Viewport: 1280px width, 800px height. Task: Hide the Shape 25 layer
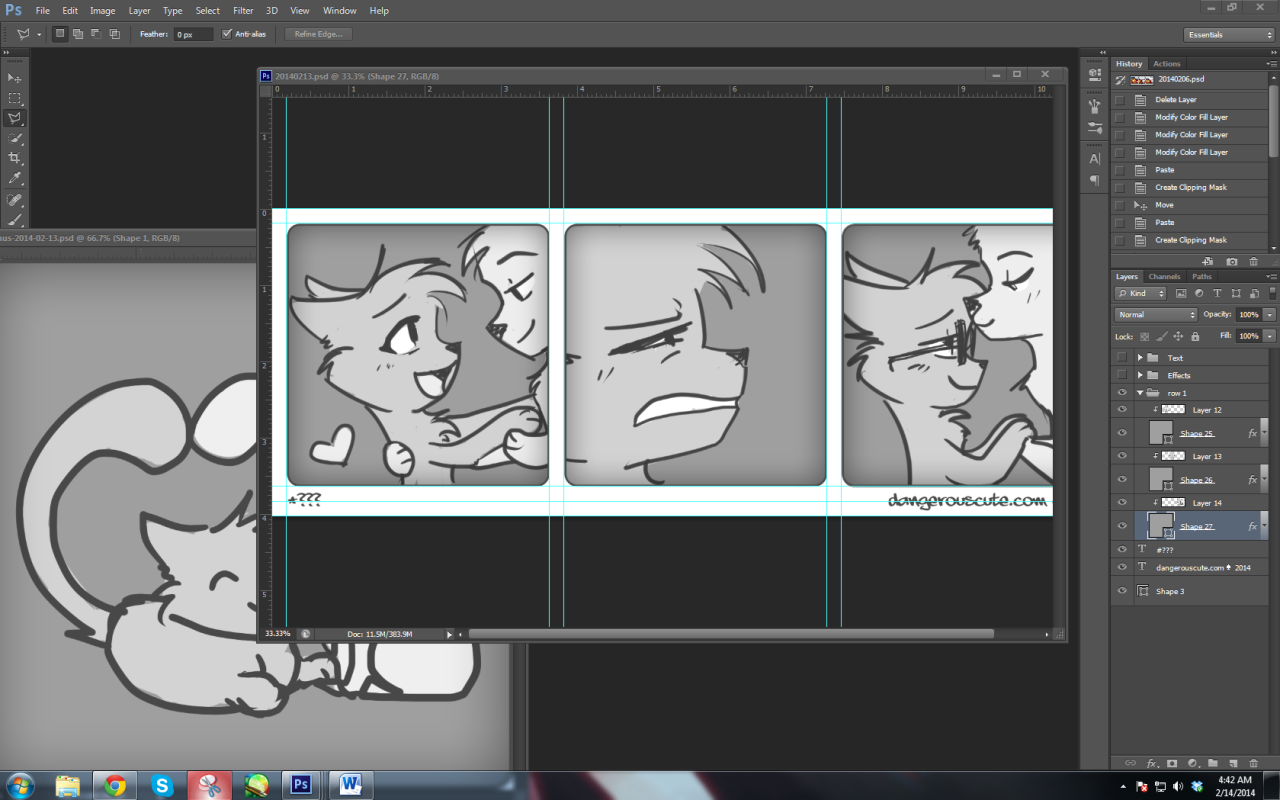coord(1122,433)
